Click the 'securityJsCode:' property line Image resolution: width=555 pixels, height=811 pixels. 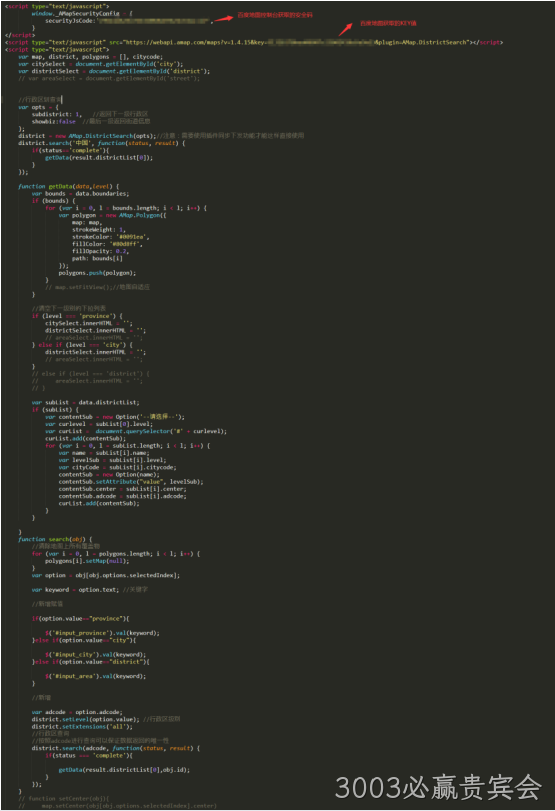pyautogui.click(x=129, y=21)
